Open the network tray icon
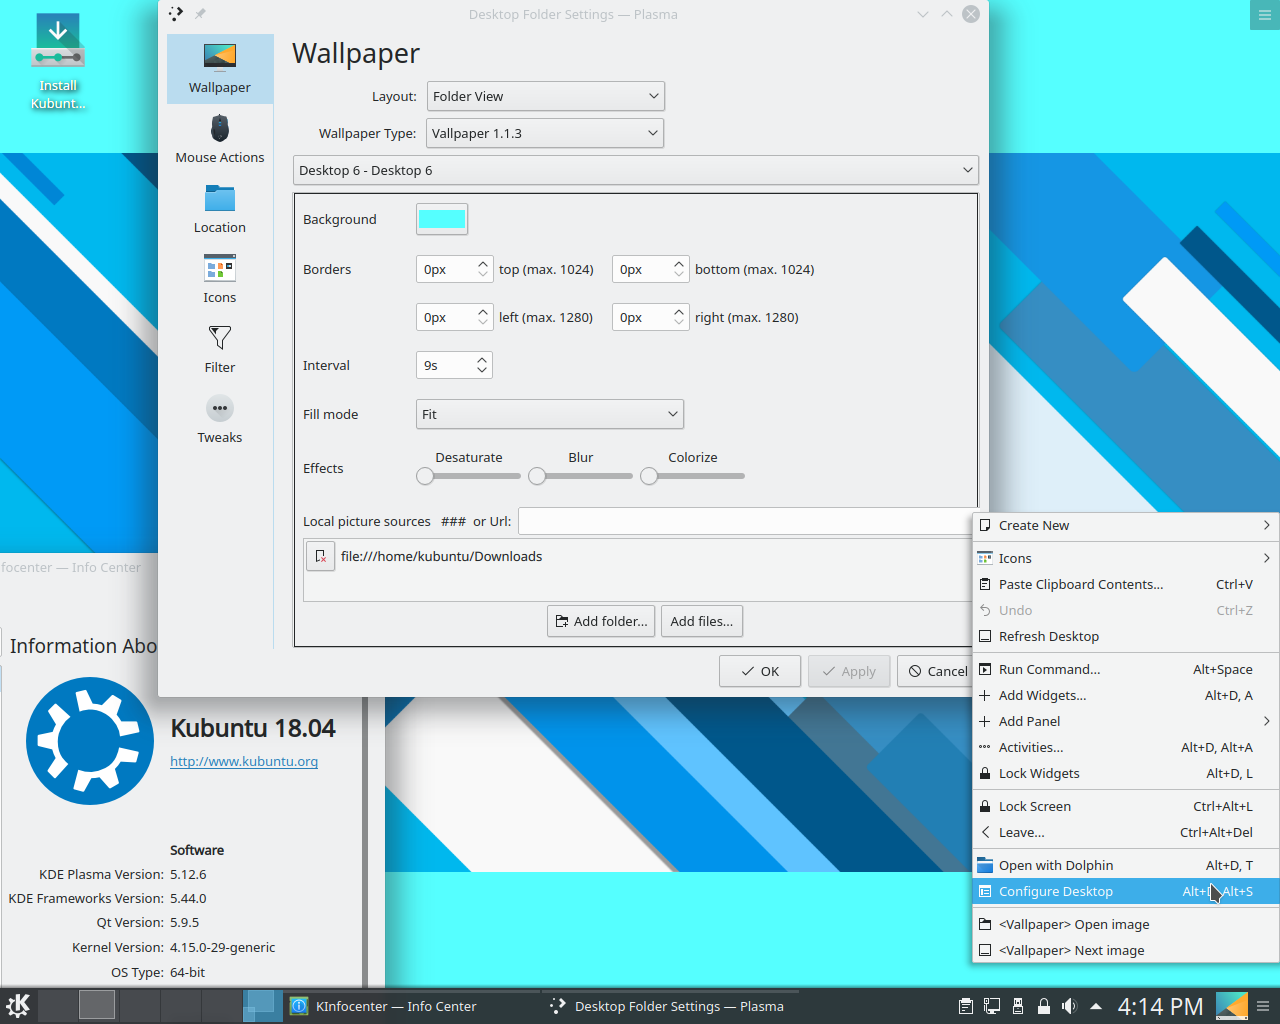The width and height of the screenshot is (1280, 1024). (992, 1006)
